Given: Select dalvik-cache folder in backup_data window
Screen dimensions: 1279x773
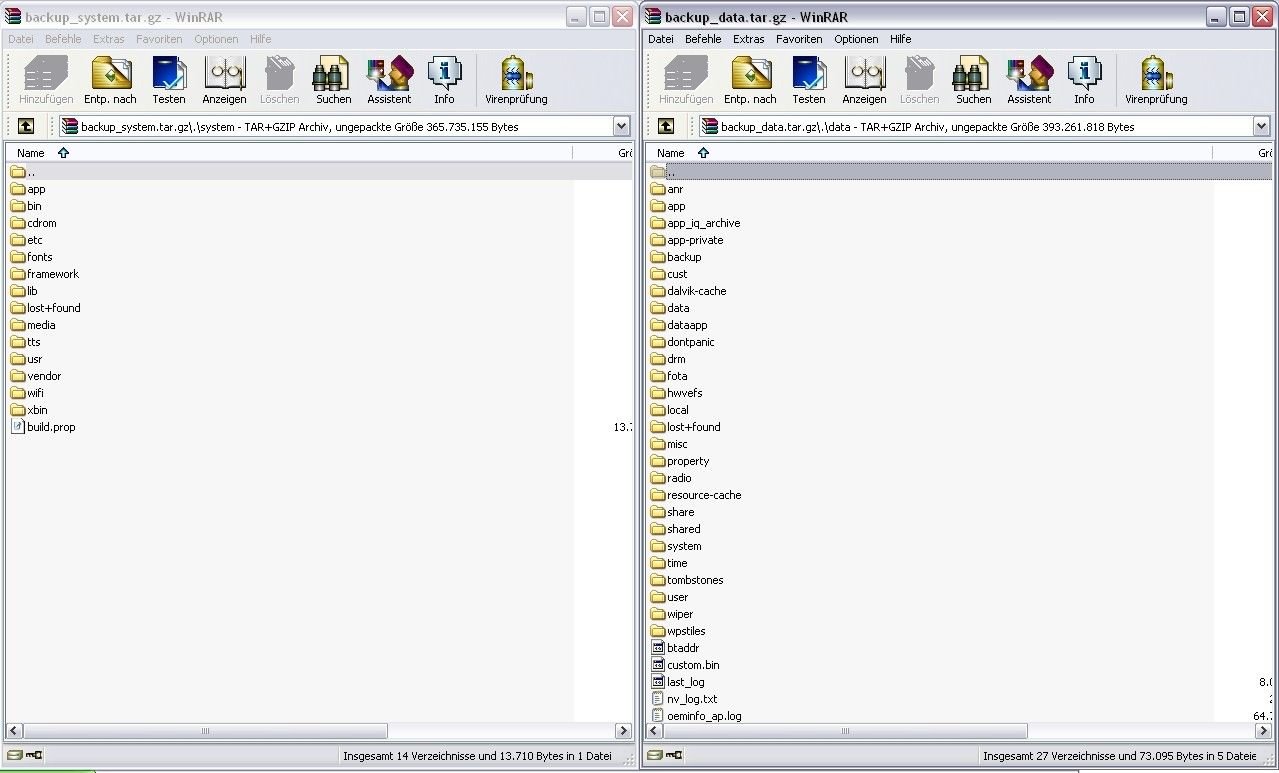Looking at the screenshot, I should pos(689,291).
